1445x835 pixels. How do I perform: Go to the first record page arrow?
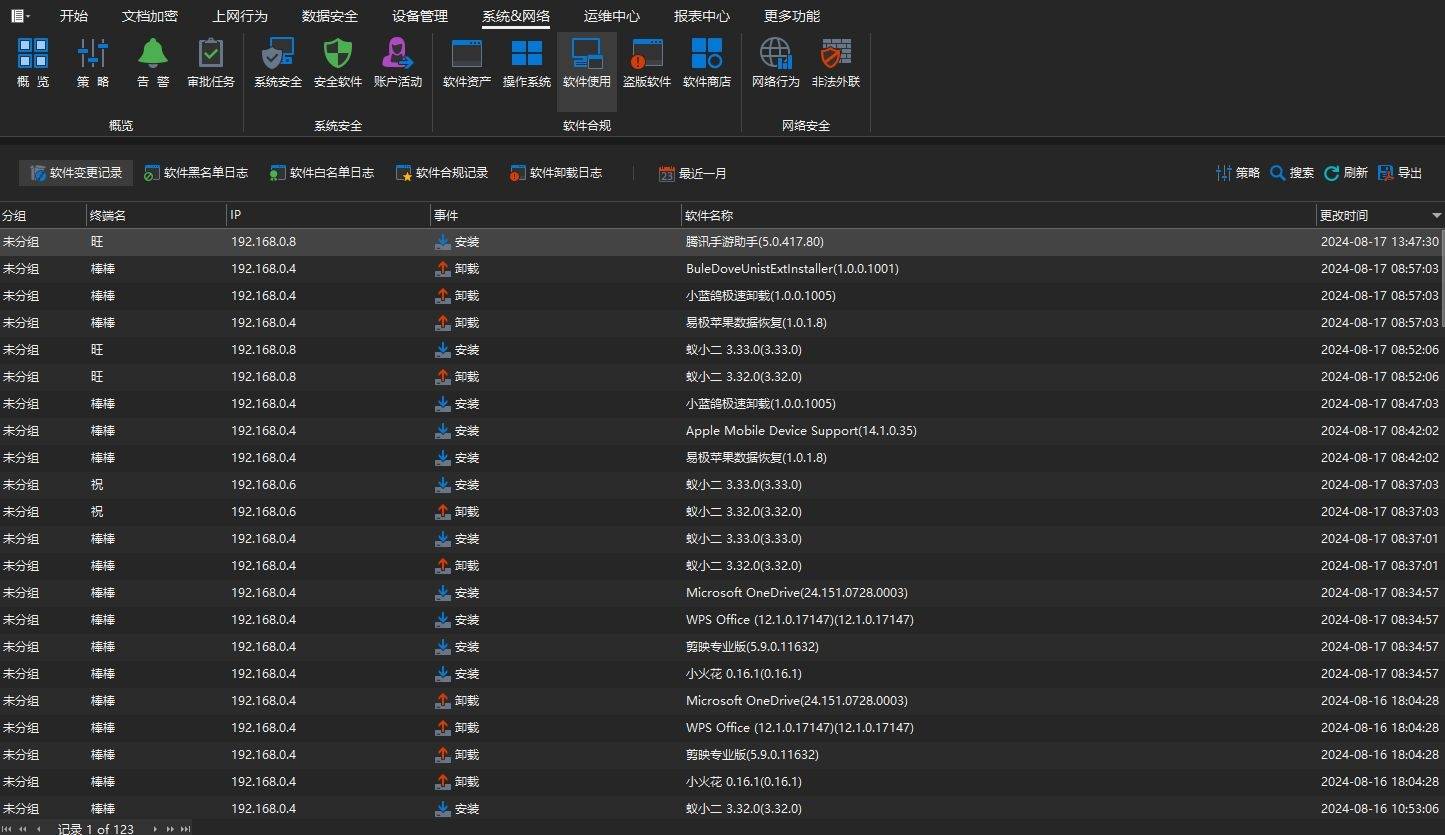coord(8,829)
